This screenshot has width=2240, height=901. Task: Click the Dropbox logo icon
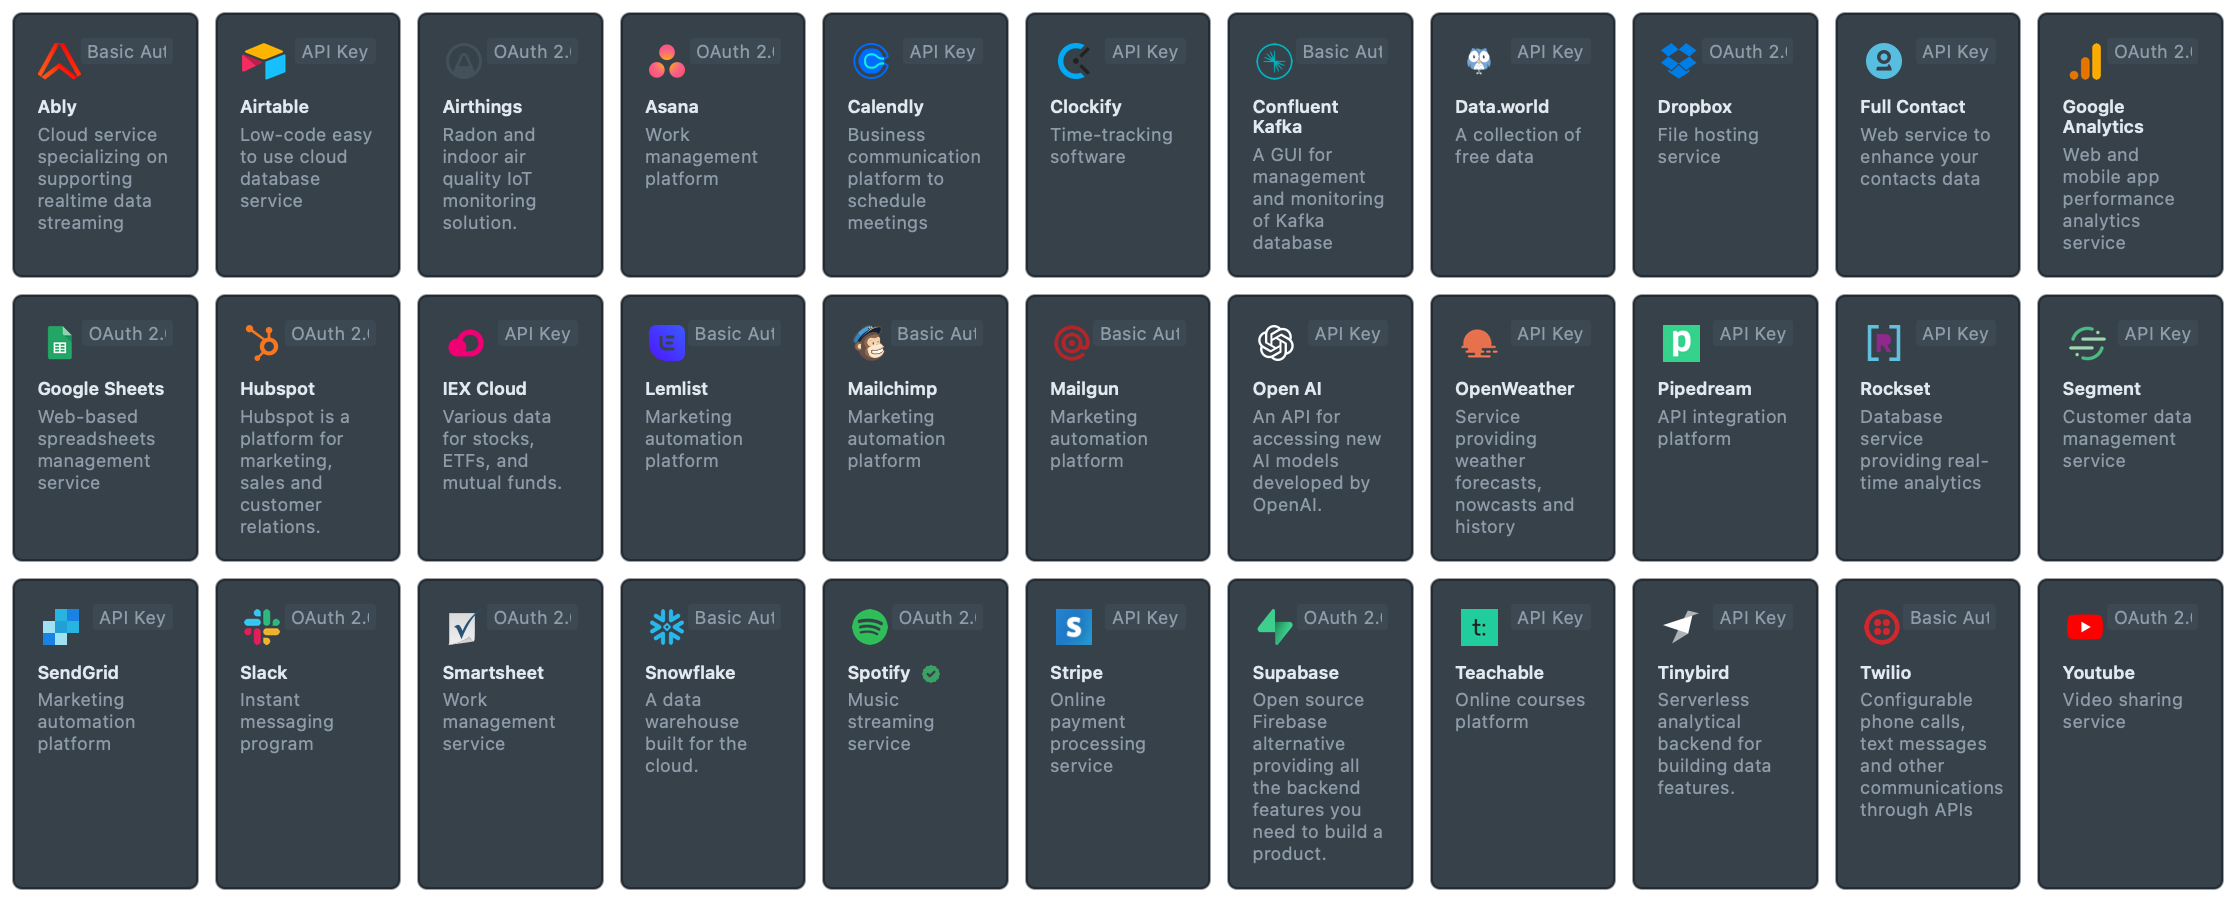[x=1679, y=61]
